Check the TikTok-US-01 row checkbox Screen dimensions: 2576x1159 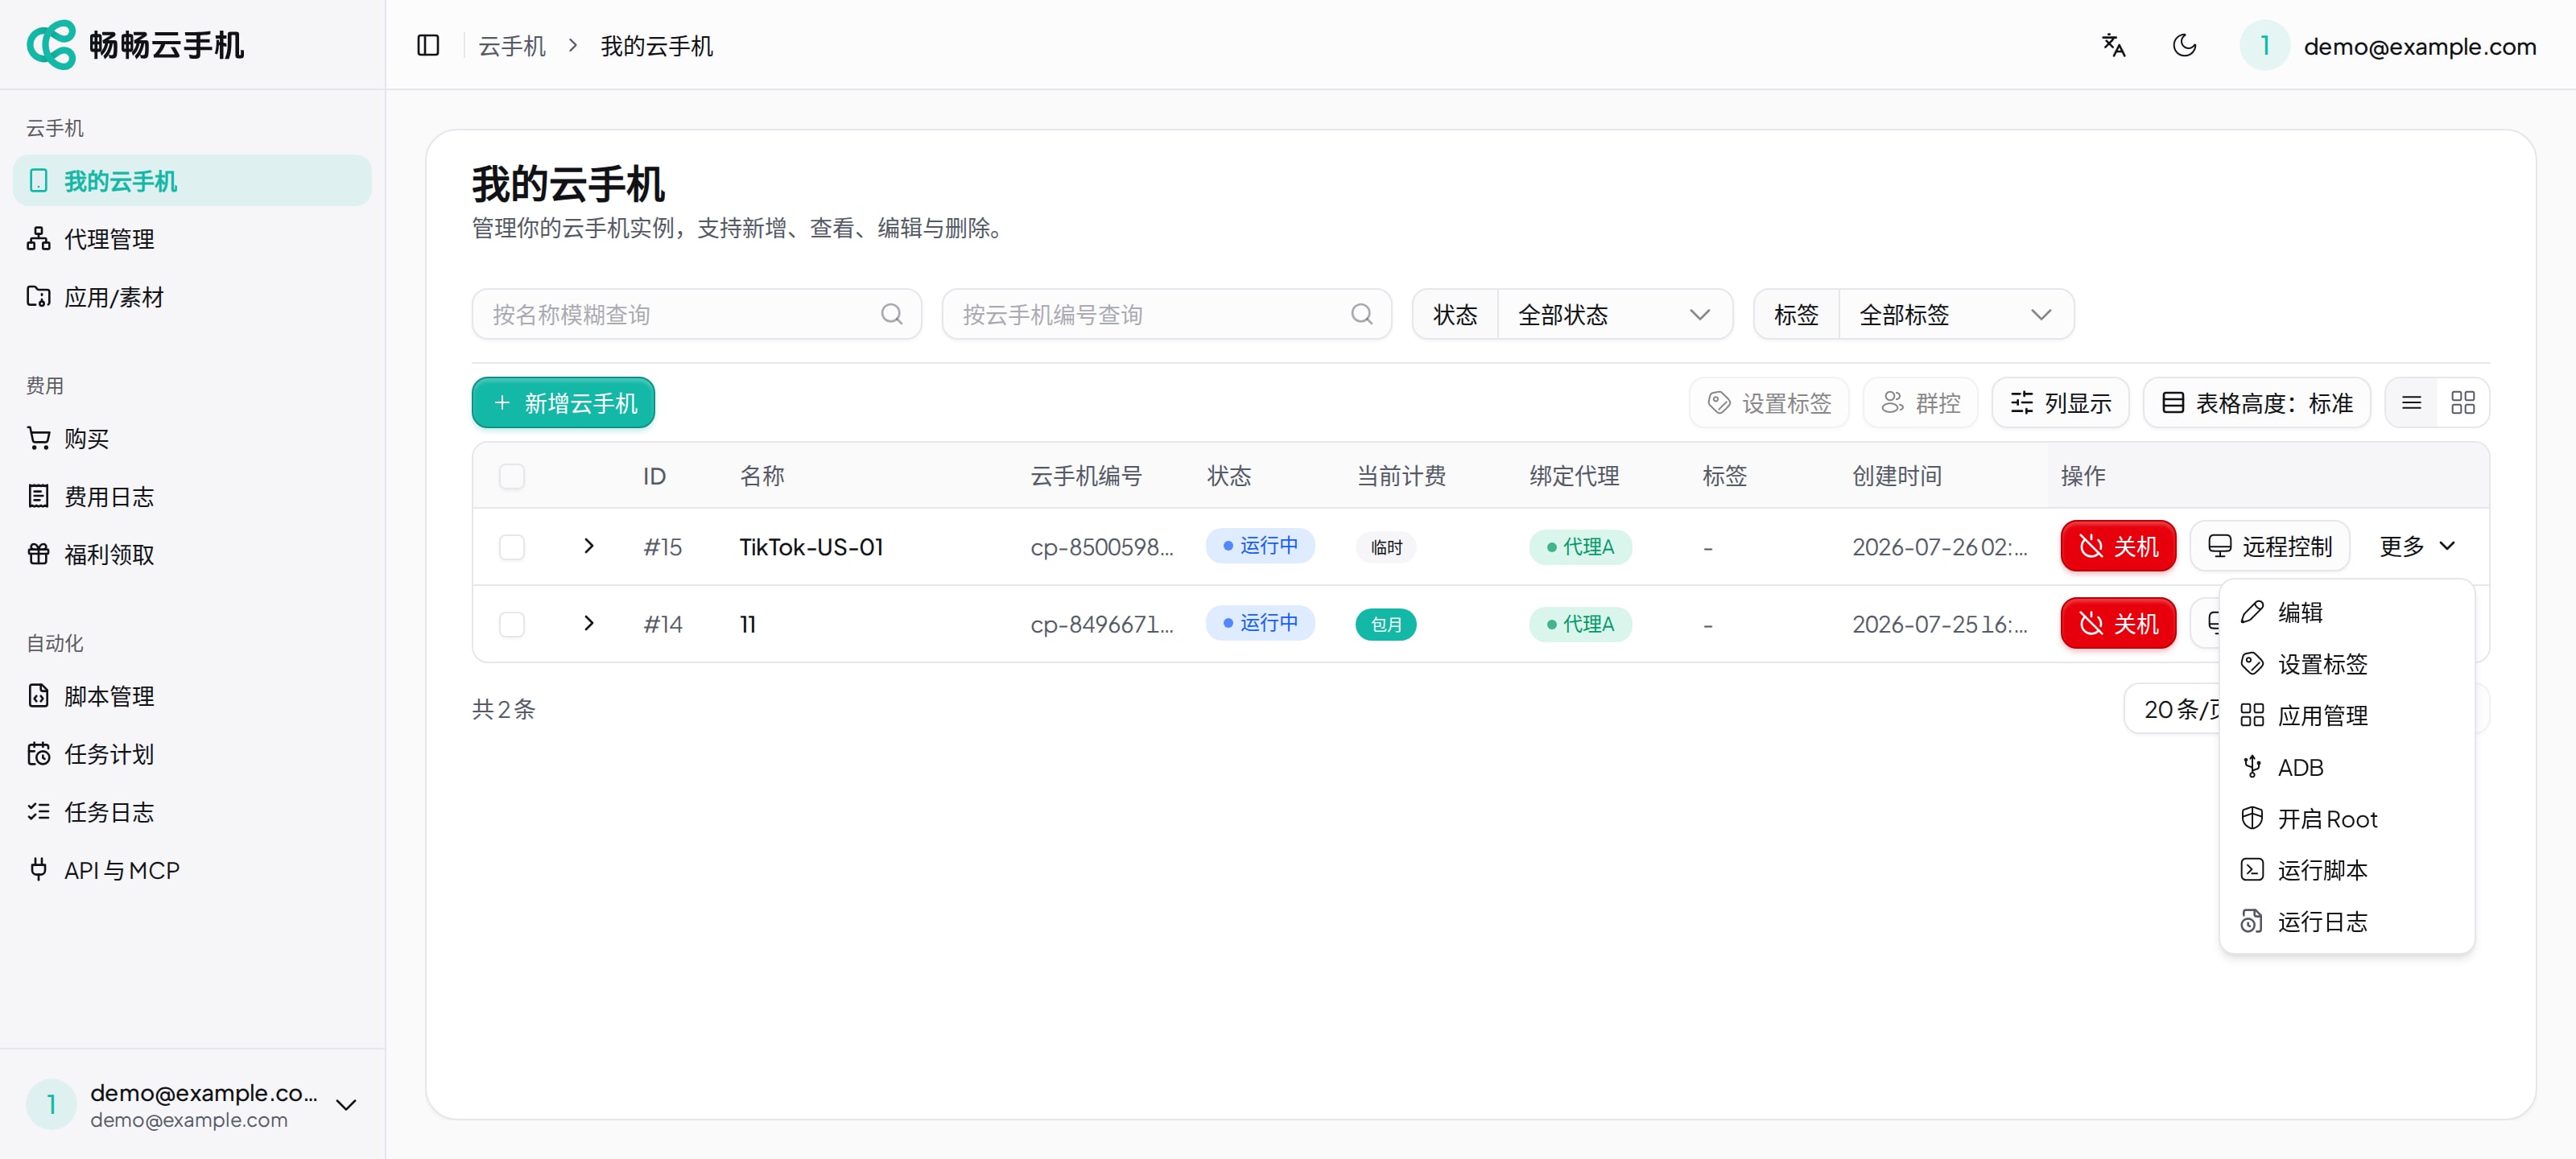coord(512,547)
